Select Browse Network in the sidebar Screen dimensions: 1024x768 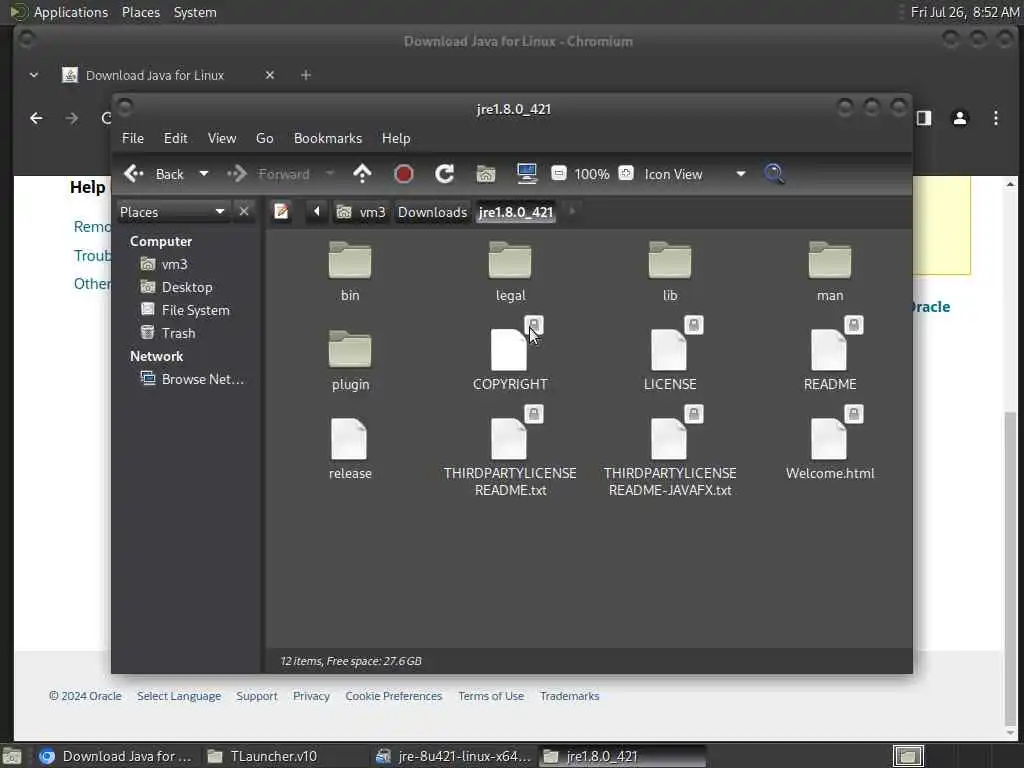pyautogui.click(x=193, y=379)
